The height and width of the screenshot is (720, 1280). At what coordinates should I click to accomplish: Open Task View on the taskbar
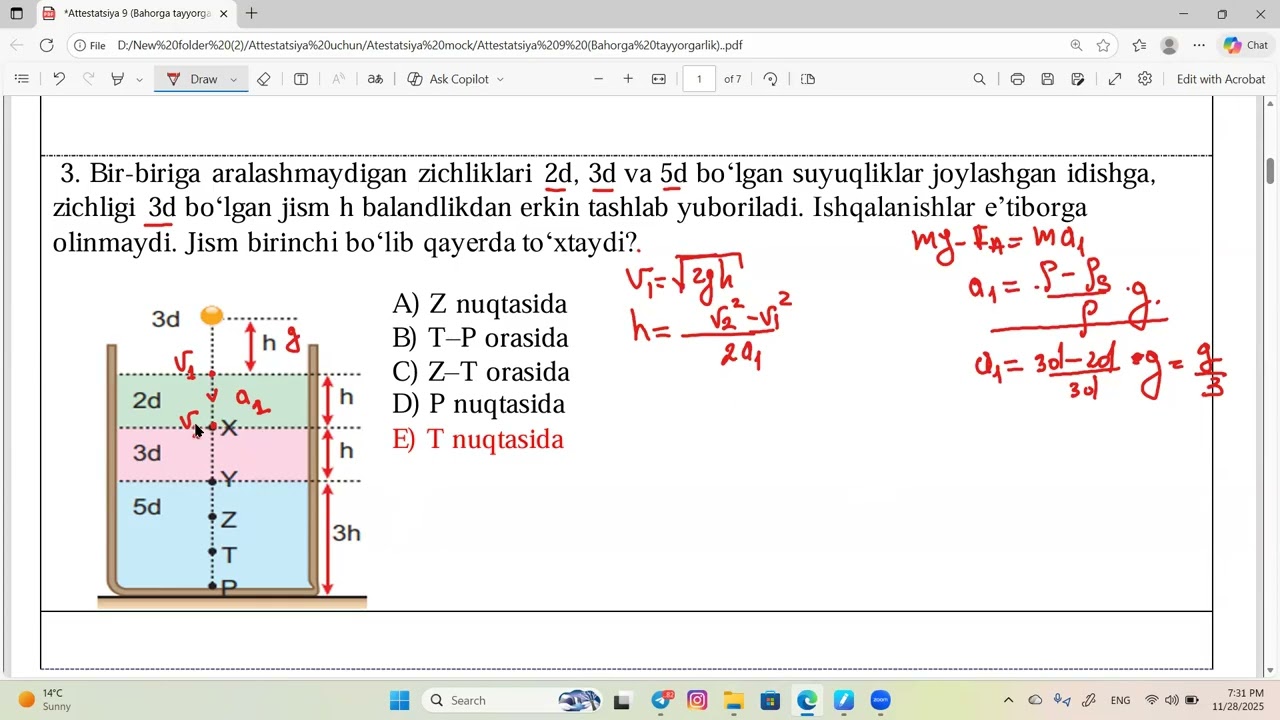click(622, 700)
